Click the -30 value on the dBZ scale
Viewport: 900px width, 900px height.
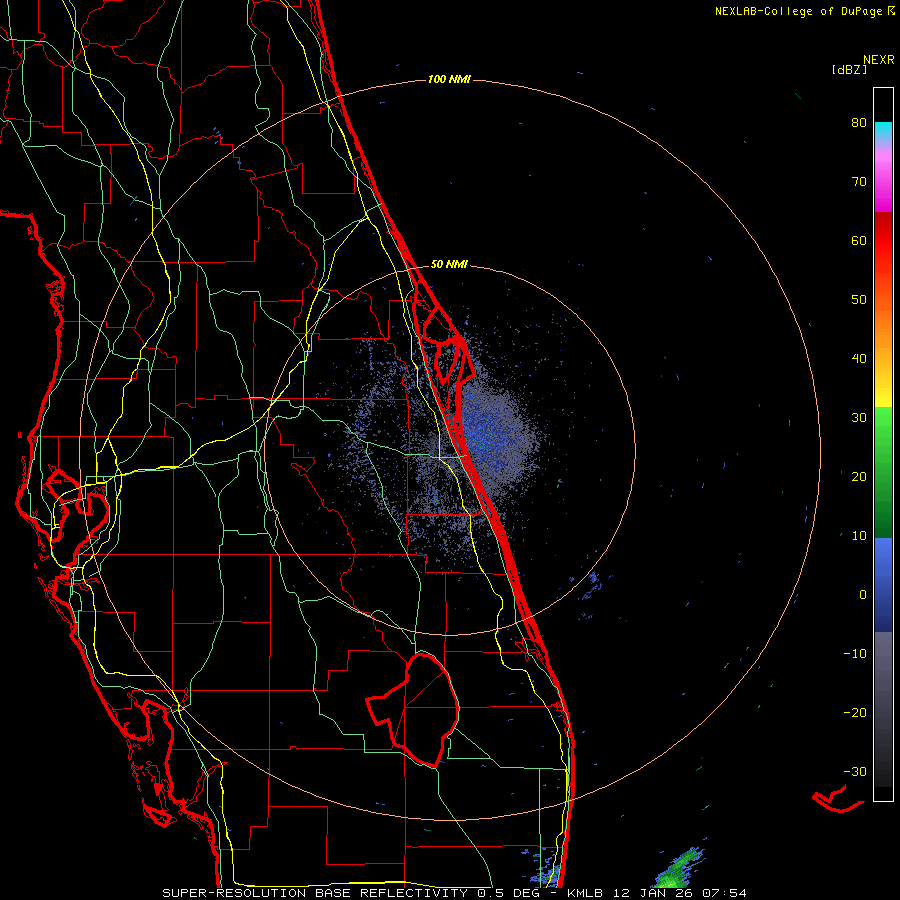pyautogui.click(x=855, y=771)
